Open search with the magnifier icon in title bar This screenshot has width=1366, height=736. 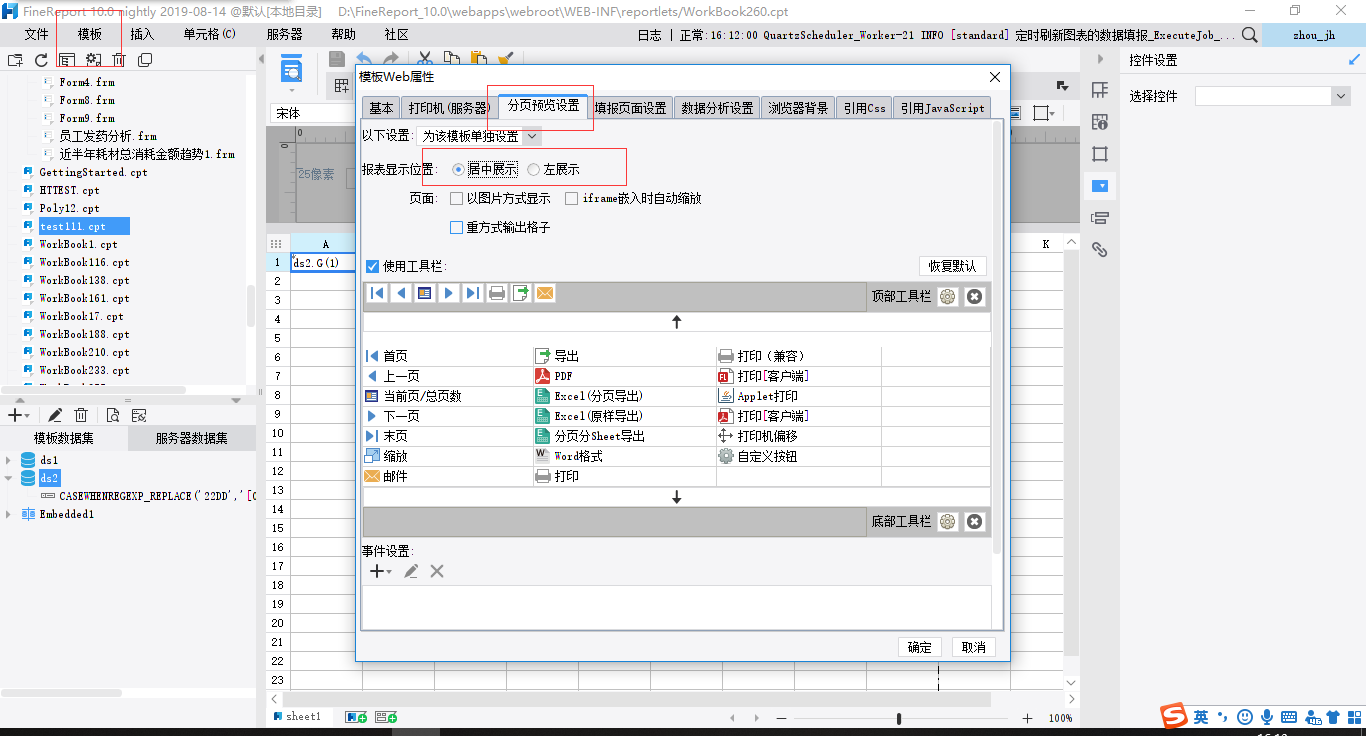click(1250, 34)
